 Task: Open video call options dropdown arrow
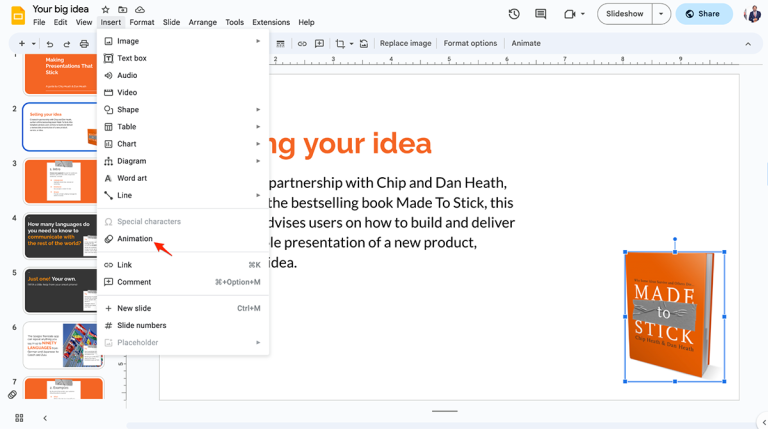pyautogui.click(x=582, y=14)
